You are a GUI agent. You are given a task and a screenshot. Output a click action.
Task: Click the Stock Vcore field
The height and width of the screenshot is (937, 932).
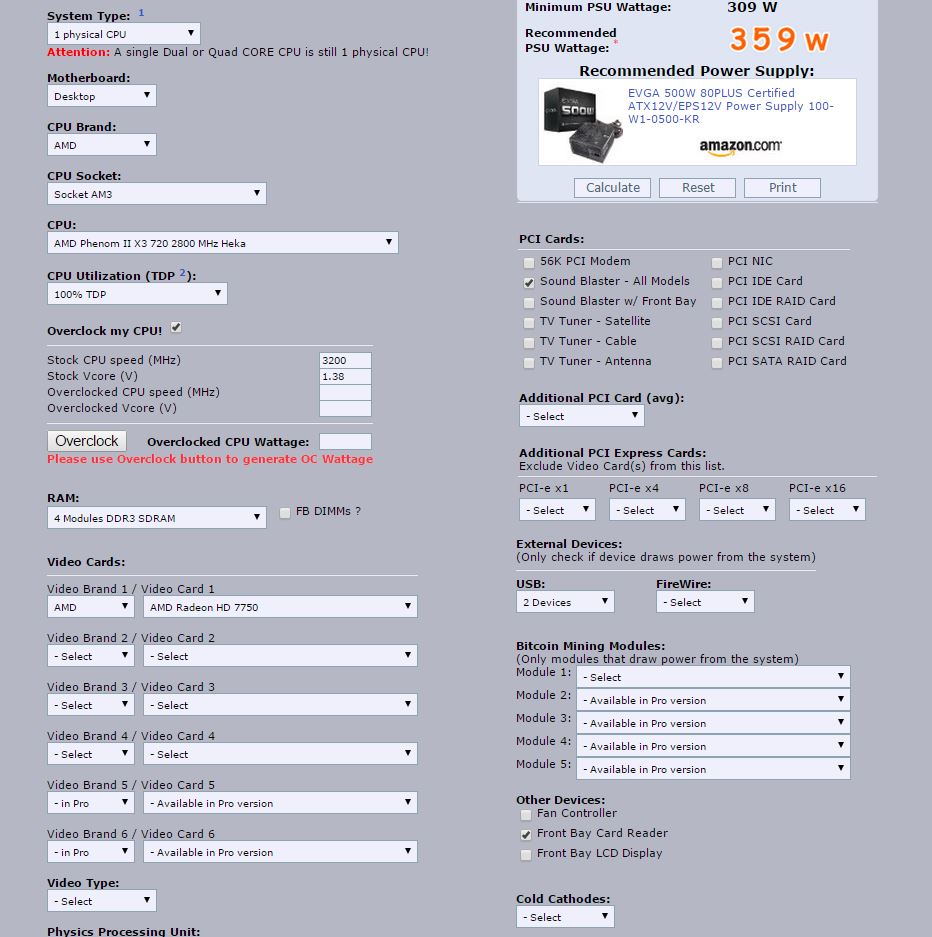tap(345, 376)
